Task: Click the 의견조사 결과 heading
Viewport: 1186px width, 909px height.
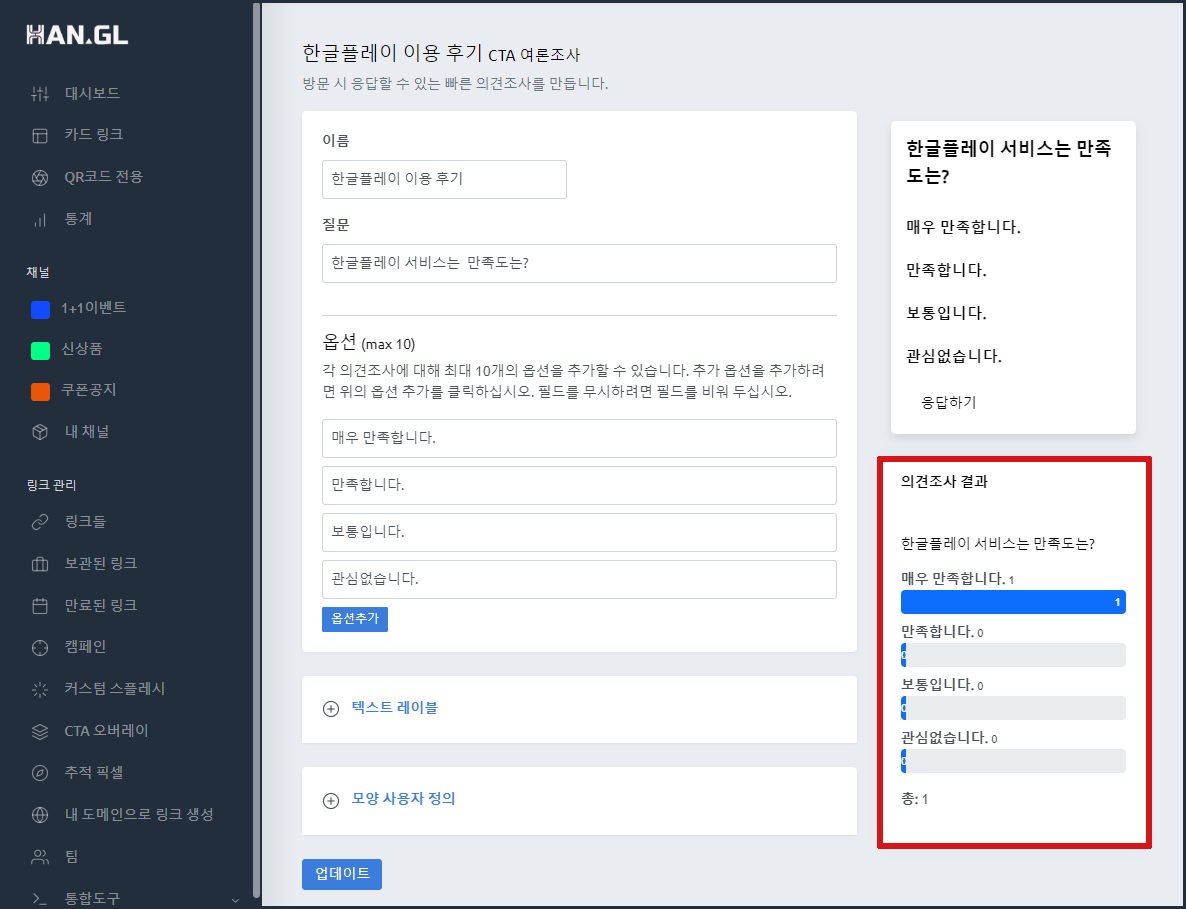Action: coord(944,482)
